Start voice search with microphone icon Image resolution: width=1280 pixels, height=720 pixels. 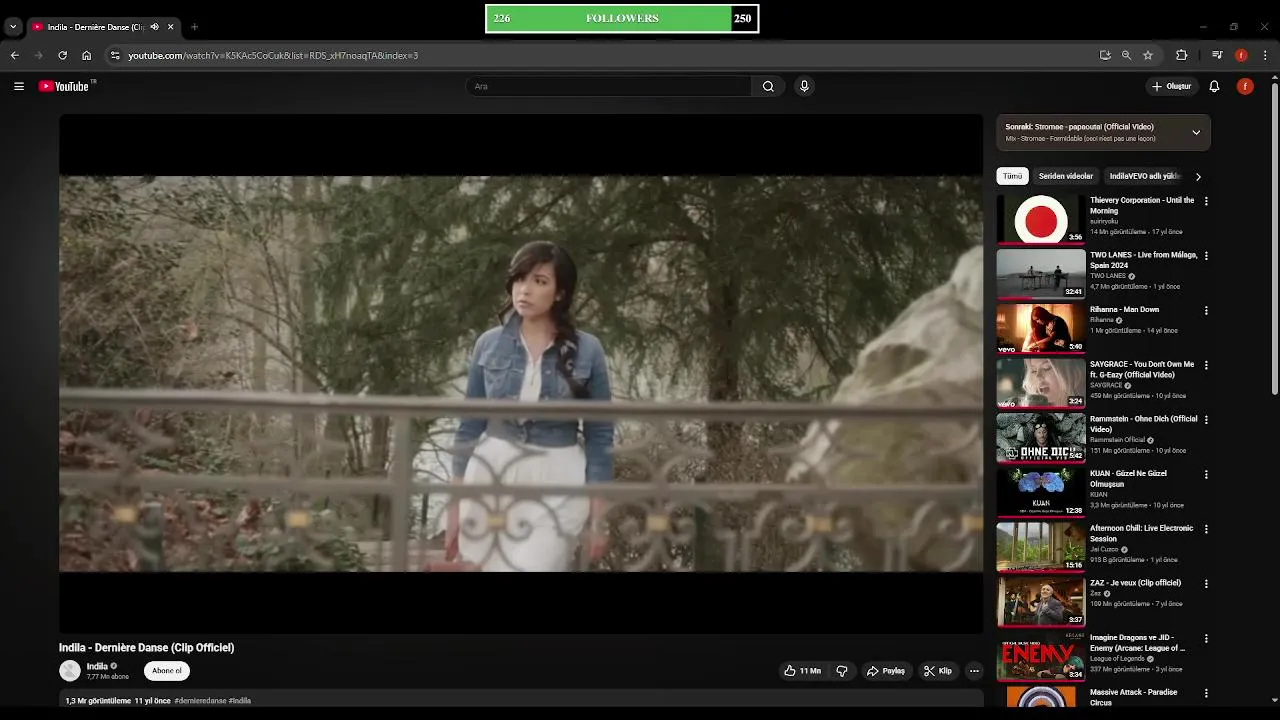coord(804,86)
